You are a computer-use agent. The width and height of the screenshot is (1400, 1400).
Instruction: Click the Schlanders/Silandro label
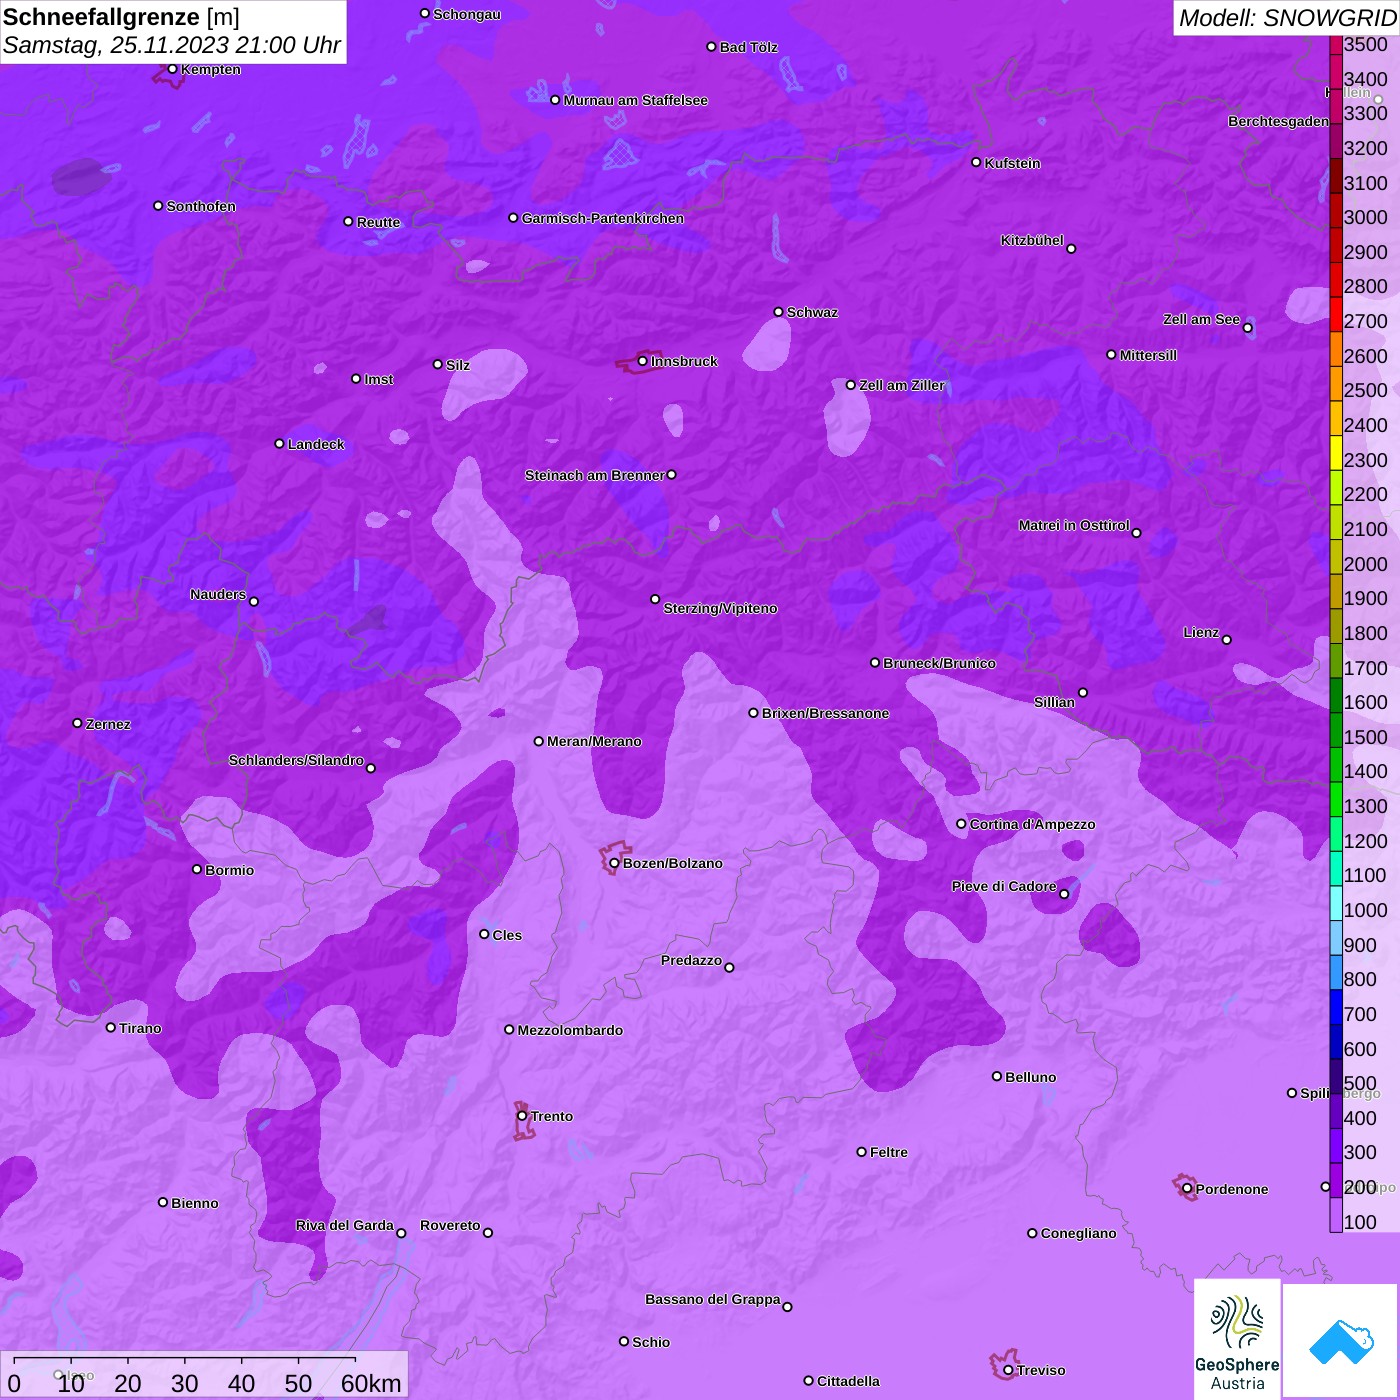pos(296,760)
